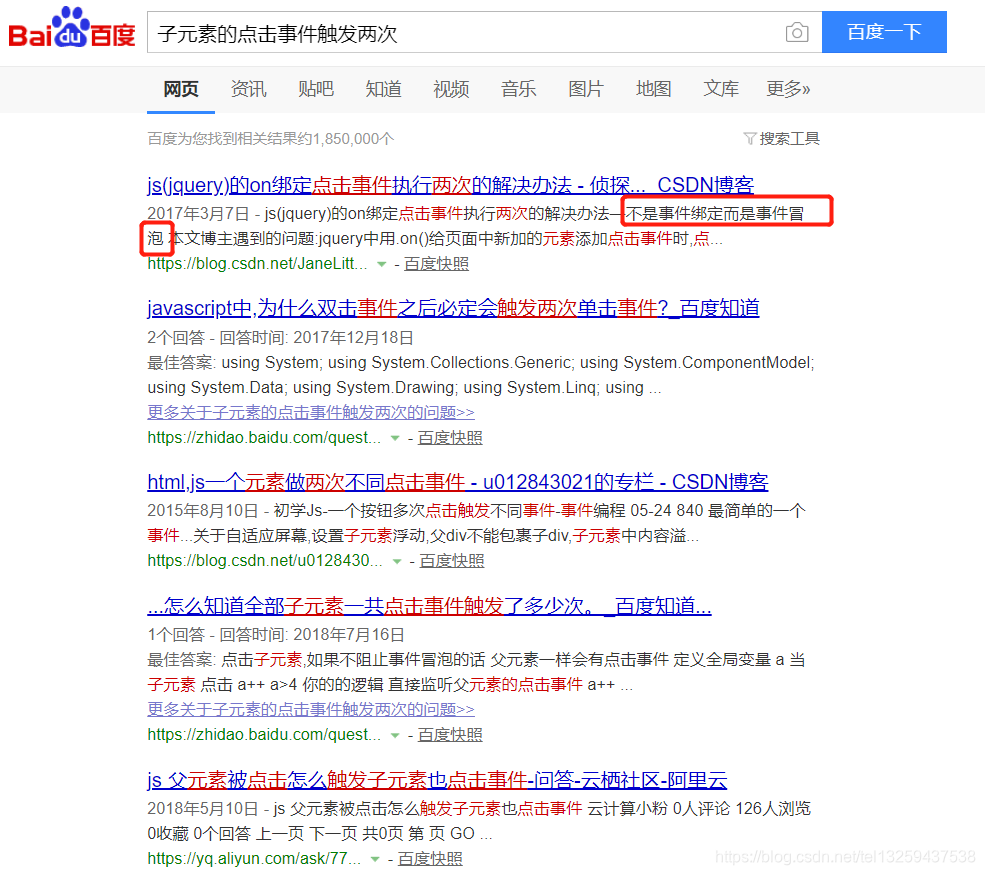
Task: Expand dropdown arrow after yq.aliyun.com URL
Action: coord(375,859)
